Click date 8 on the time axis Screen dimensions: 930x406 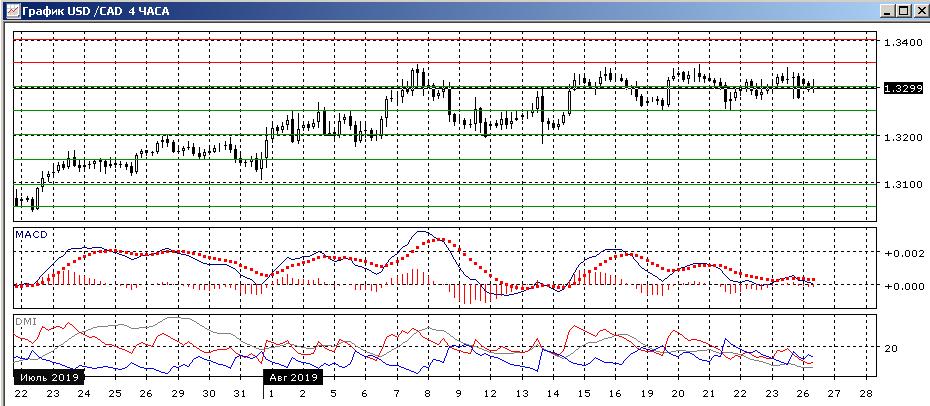(427, 393)
